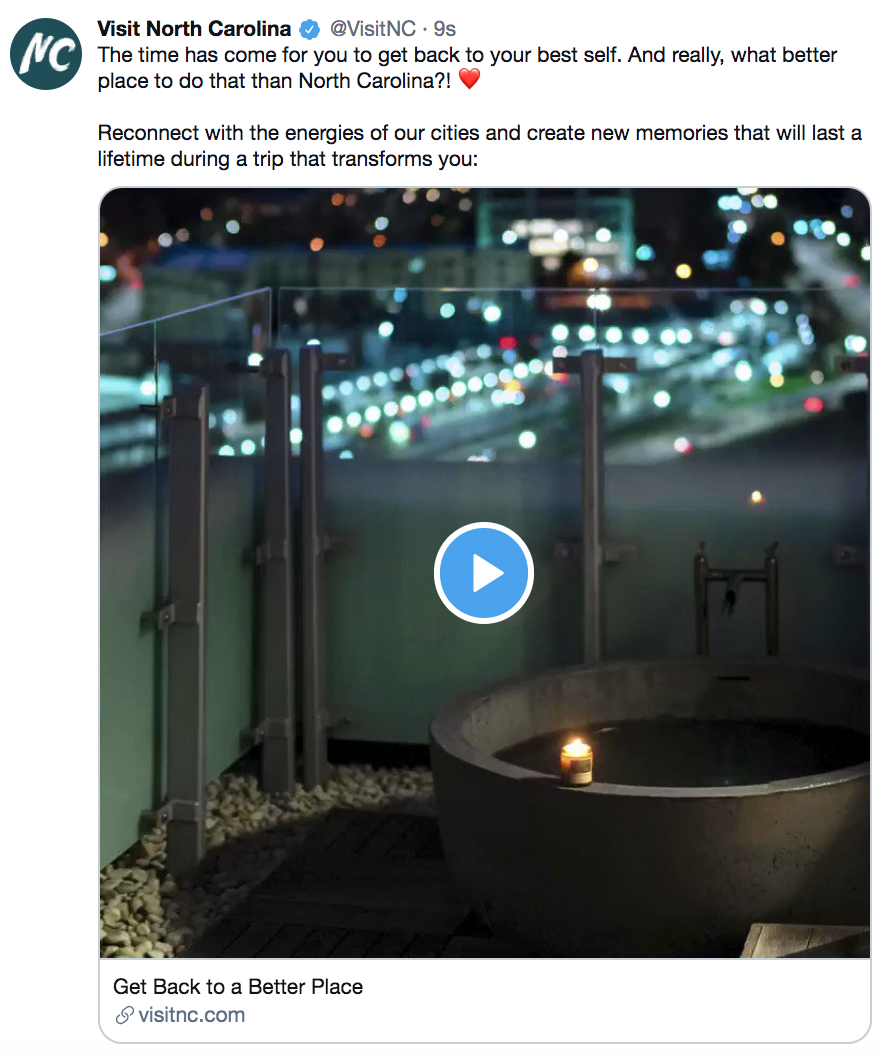
Task: Click the chain link icon beside visitnc.com
Action: [124, 1015]
